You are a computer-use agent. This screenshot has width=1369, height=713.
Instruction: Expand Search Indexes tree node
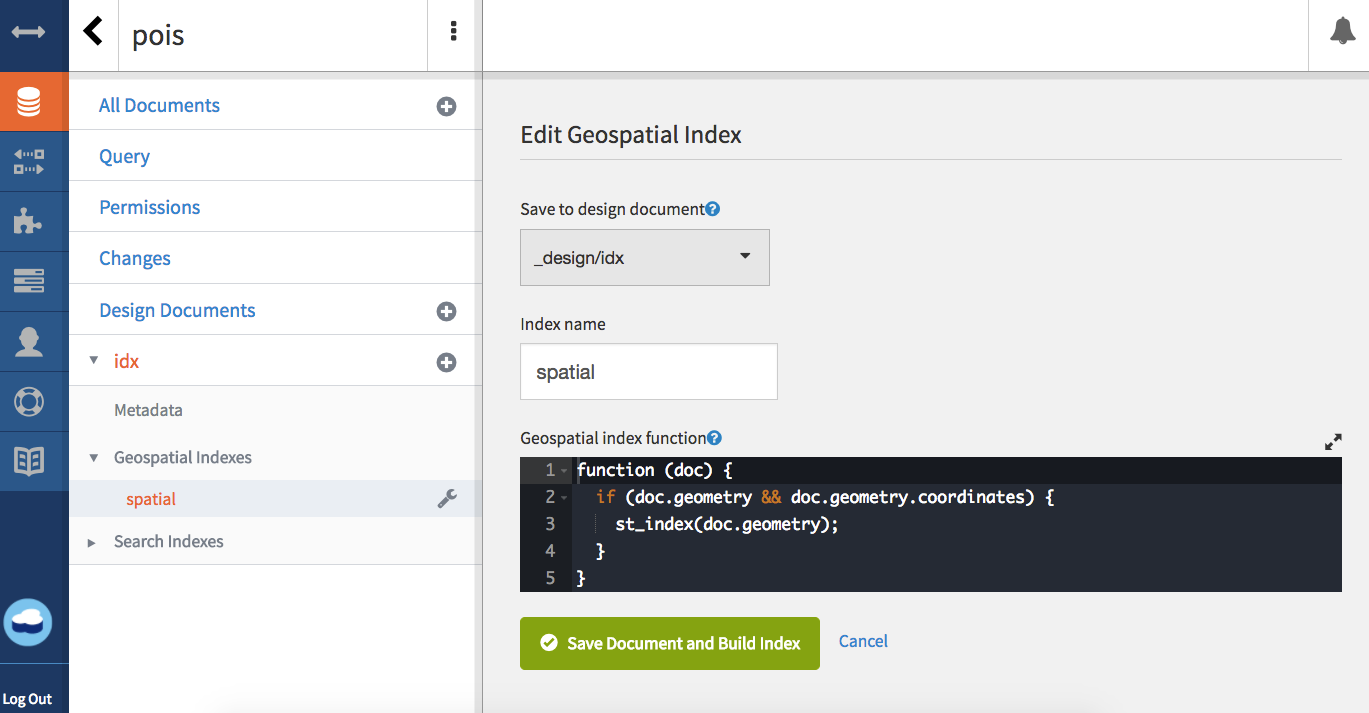click(x=92, y=542)
